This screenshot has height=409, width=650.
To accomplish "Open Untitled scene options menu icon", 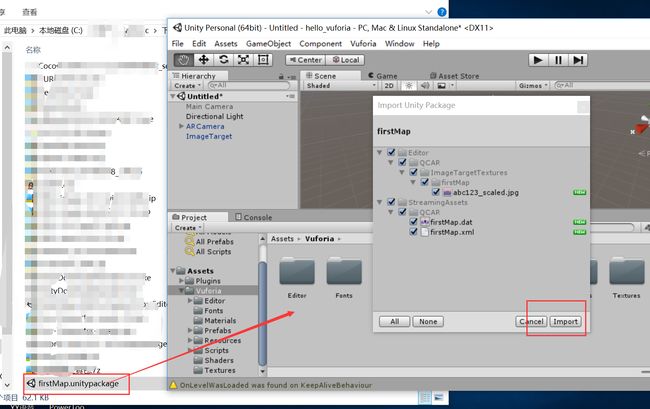I will click(x=290, y=96).
